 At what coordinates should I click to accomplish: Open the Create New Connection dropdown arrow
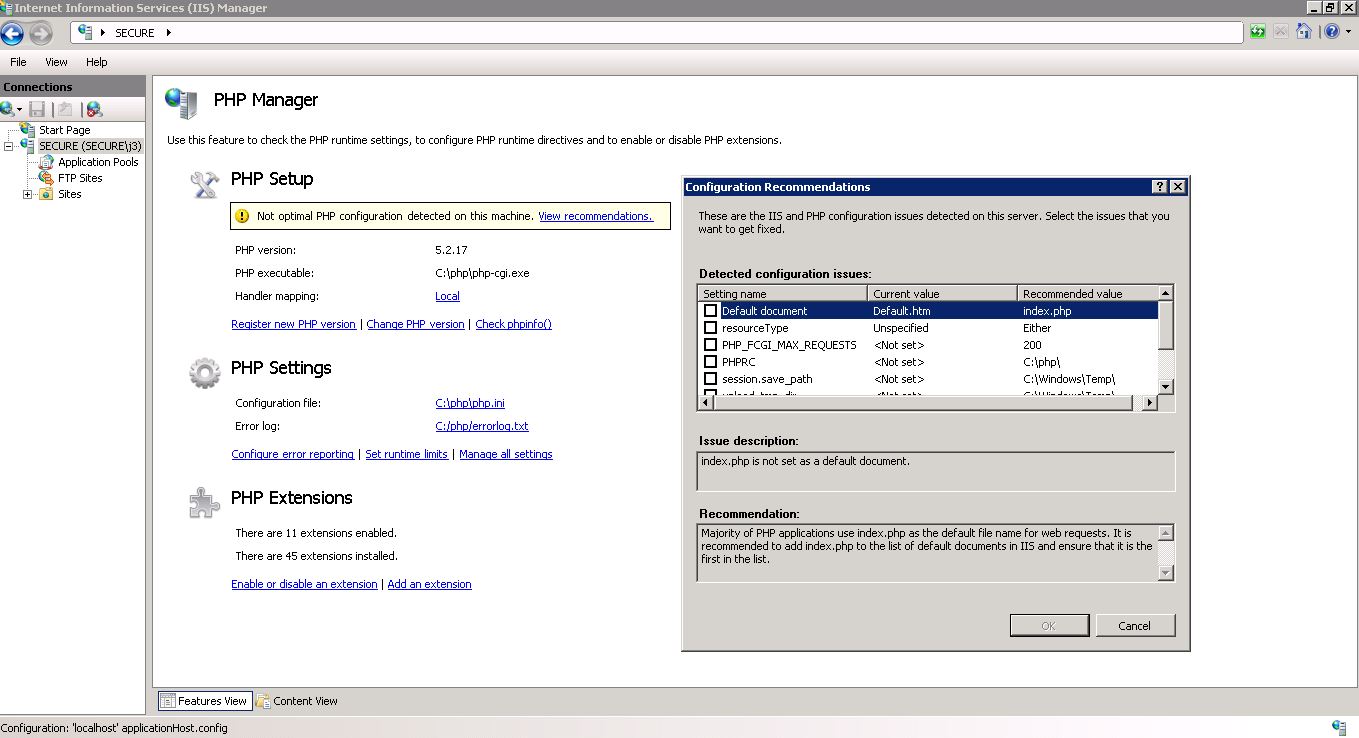coord(20,110)
